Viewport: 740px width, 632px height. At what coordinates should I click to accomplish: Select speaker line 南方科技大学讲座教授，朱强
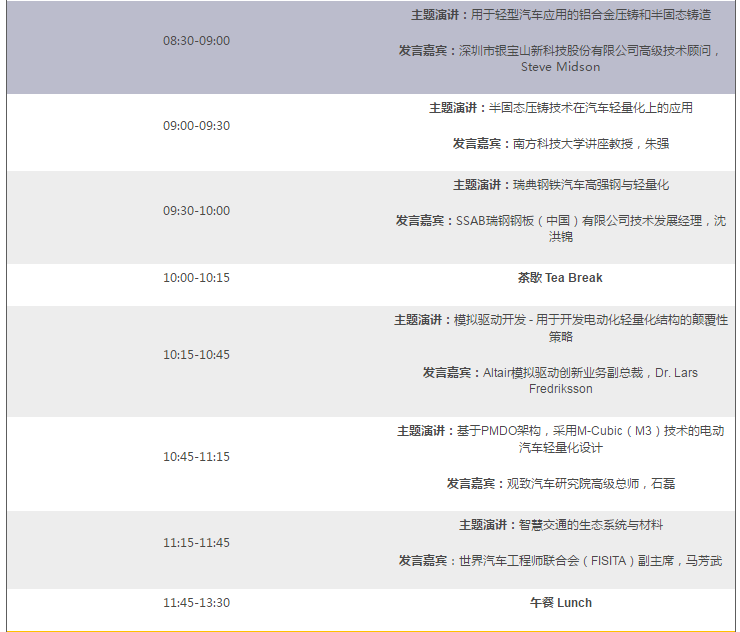point(560,144)
